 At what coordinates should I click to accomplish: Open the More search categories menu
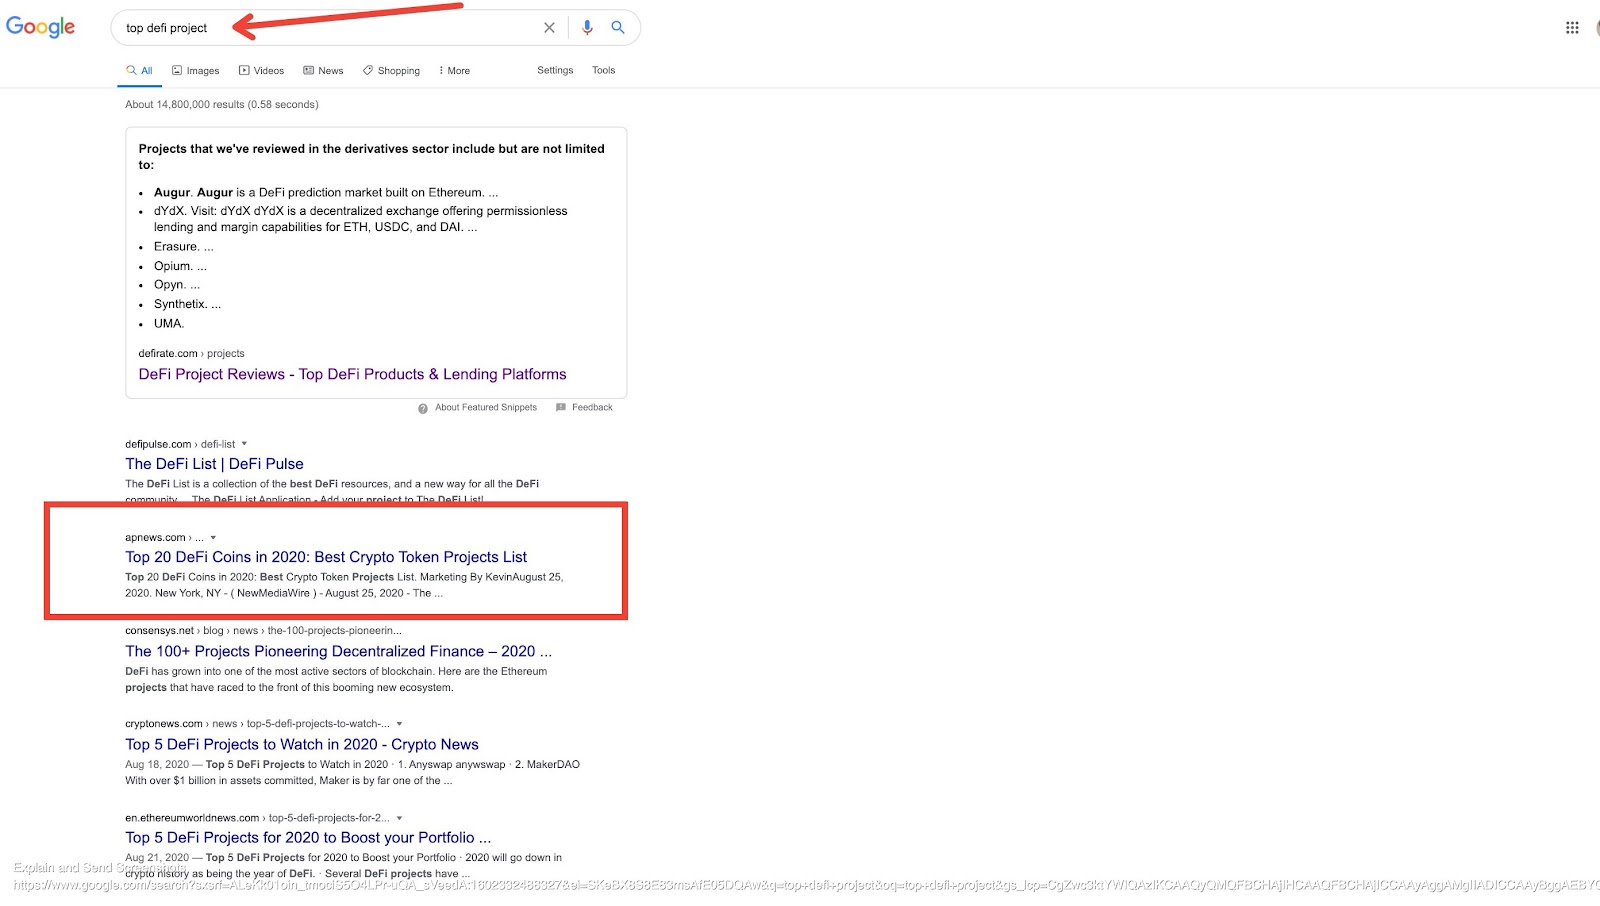tap(454, 71)
